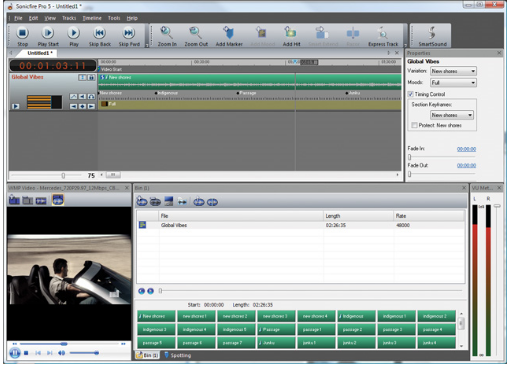Click the Add Marker tool

click(229, 36)
